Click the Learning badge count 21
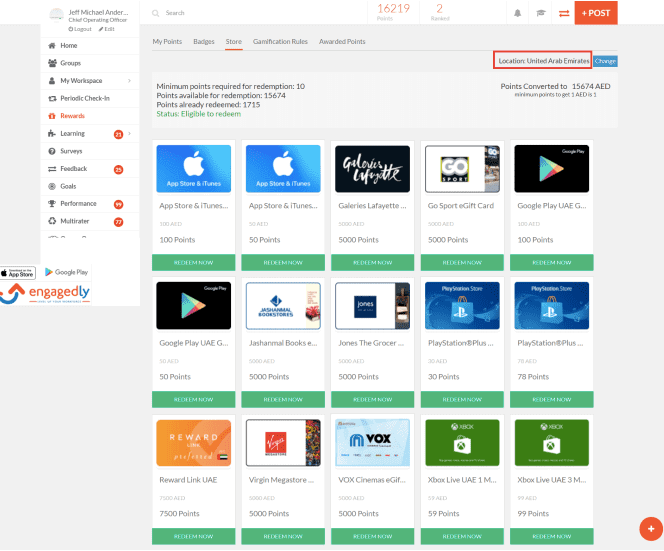 pos(119,135)
